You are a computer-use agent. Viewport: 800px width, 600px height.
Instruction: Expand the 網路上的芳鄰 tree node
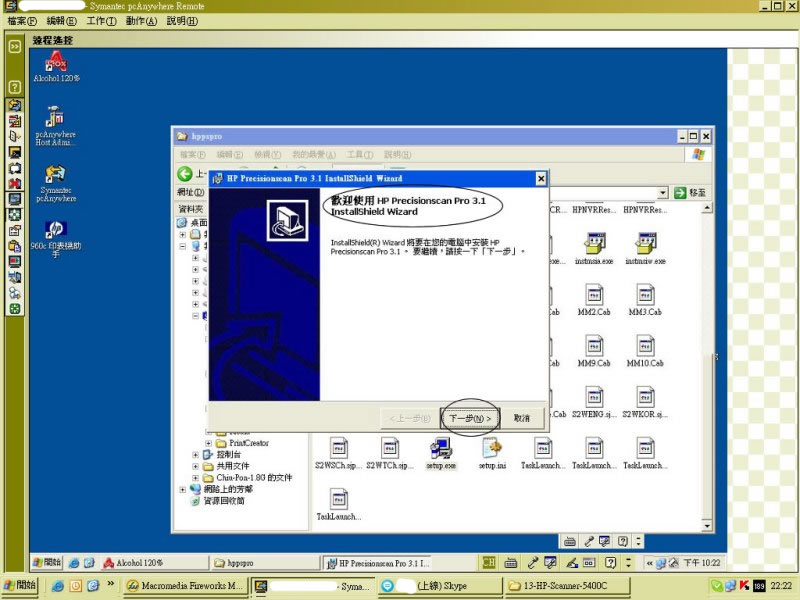click(183, 489)
